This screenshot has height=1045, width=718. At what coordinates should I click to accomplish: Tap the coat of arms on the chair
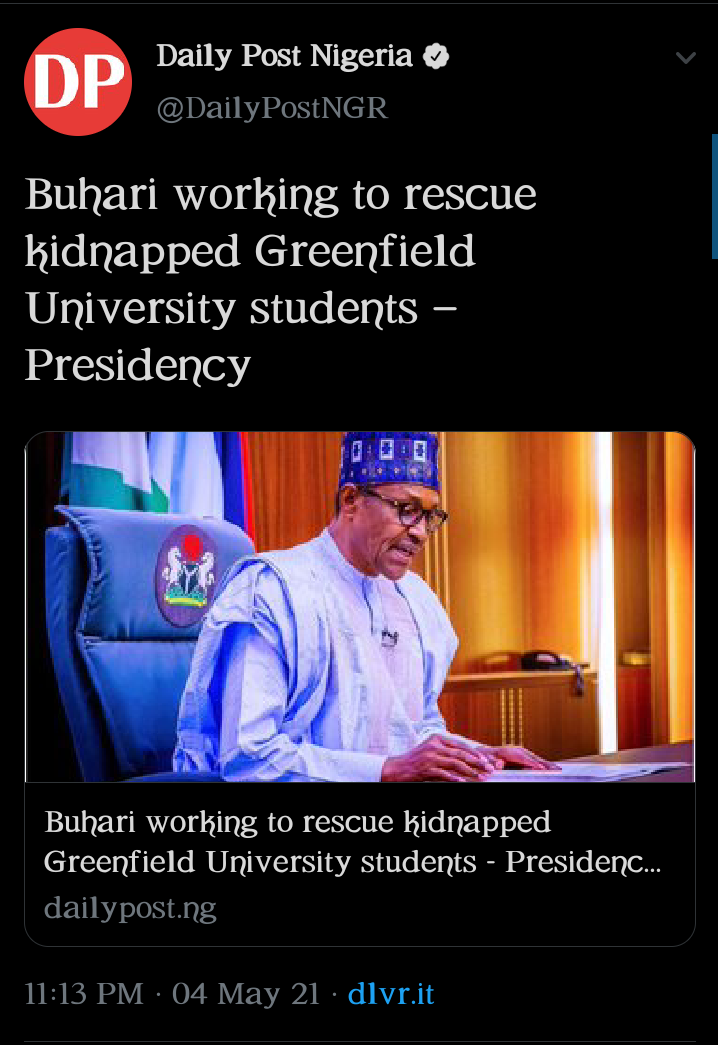189,575
